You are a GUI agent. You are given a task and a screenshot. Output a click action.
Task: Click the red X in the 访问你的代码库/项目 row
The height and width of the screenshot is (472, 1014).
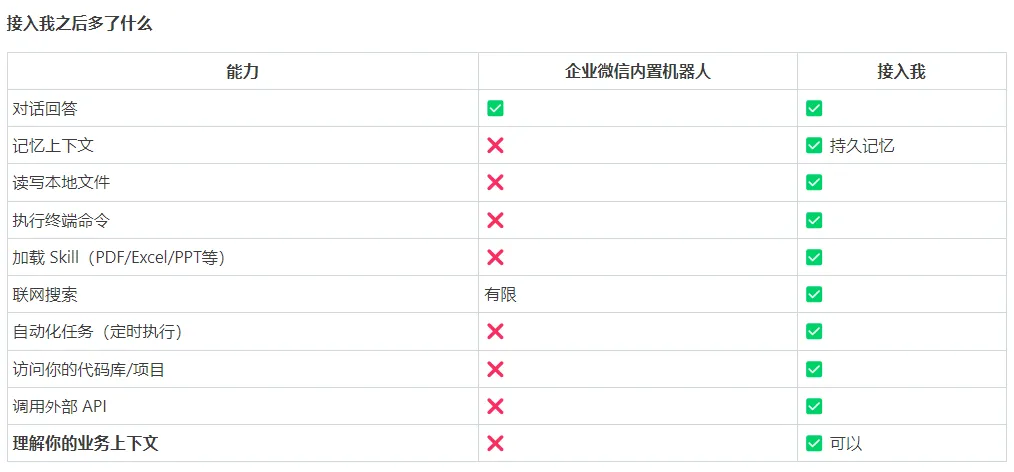pyautogui.click(x=495, y=369)
